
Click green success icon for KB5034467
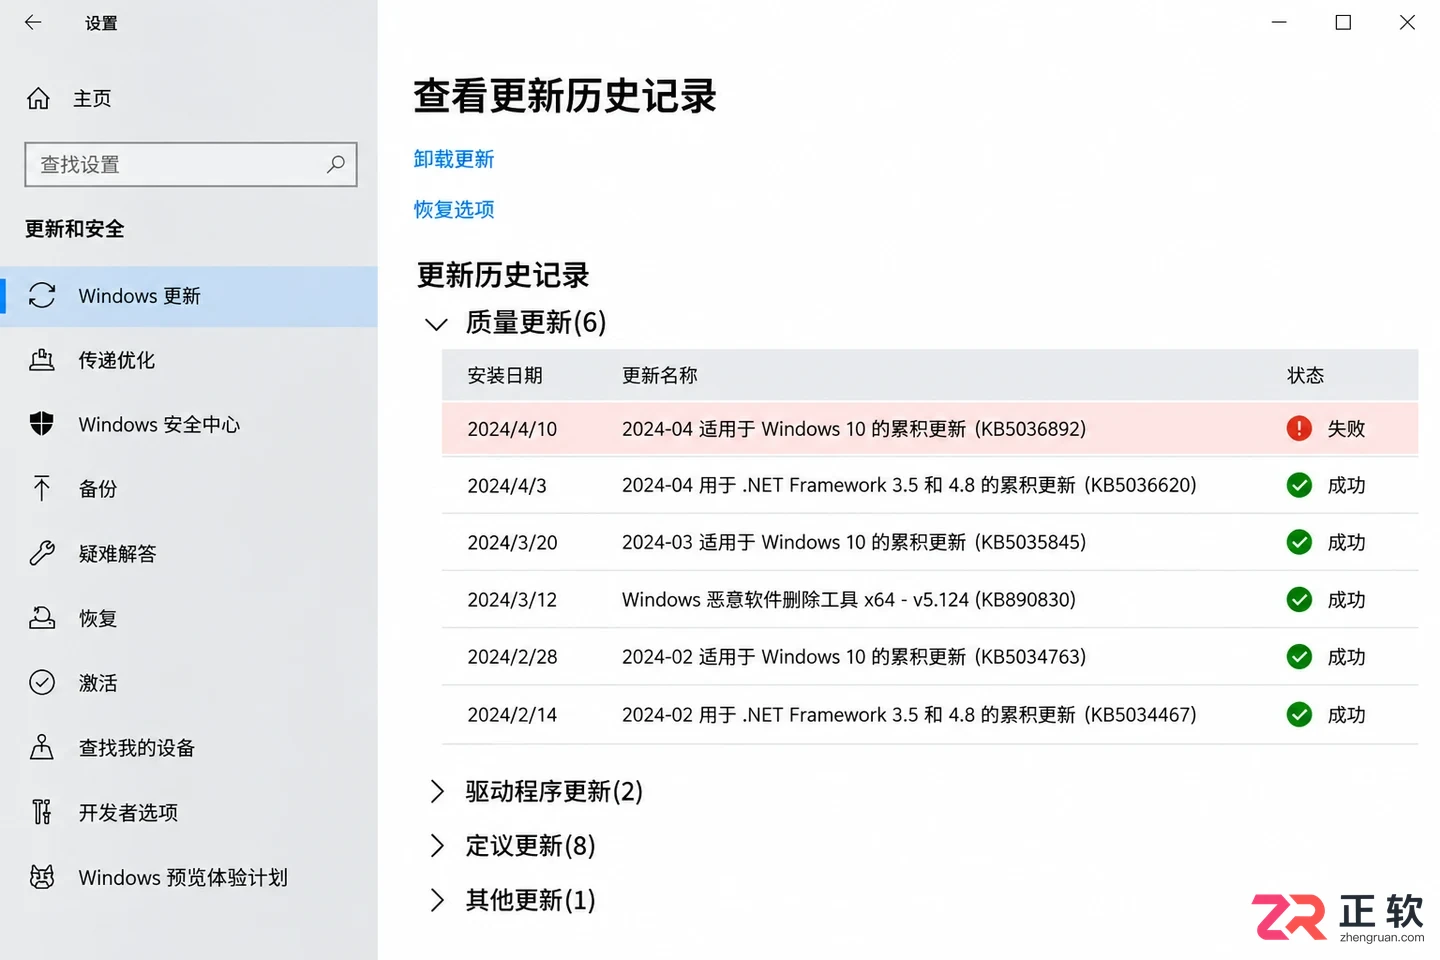[x=1299, y=714]
